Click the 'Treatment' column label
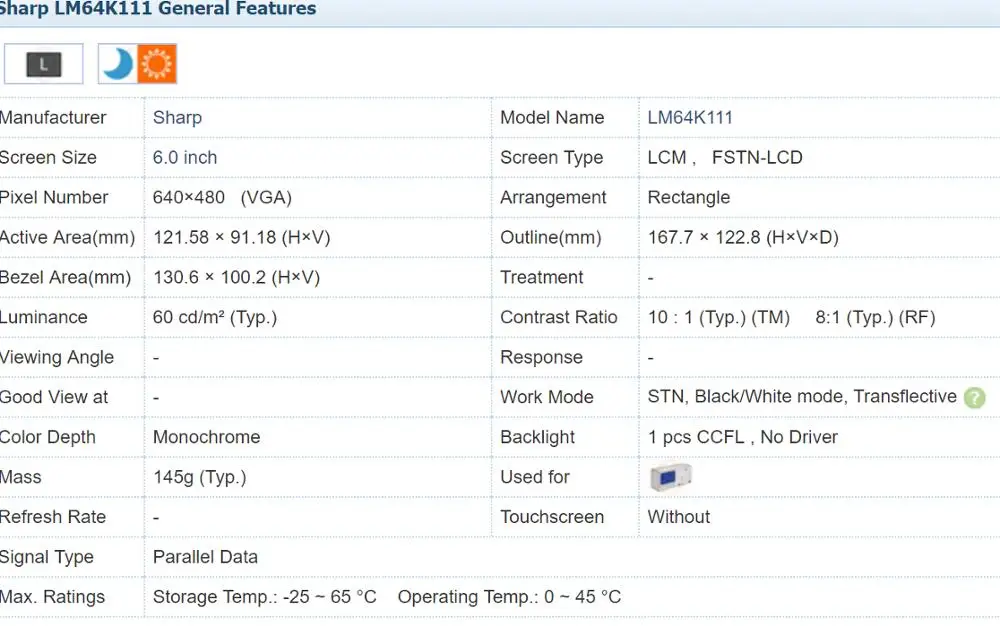This screenshot has height=626, width=1000. 542,277
